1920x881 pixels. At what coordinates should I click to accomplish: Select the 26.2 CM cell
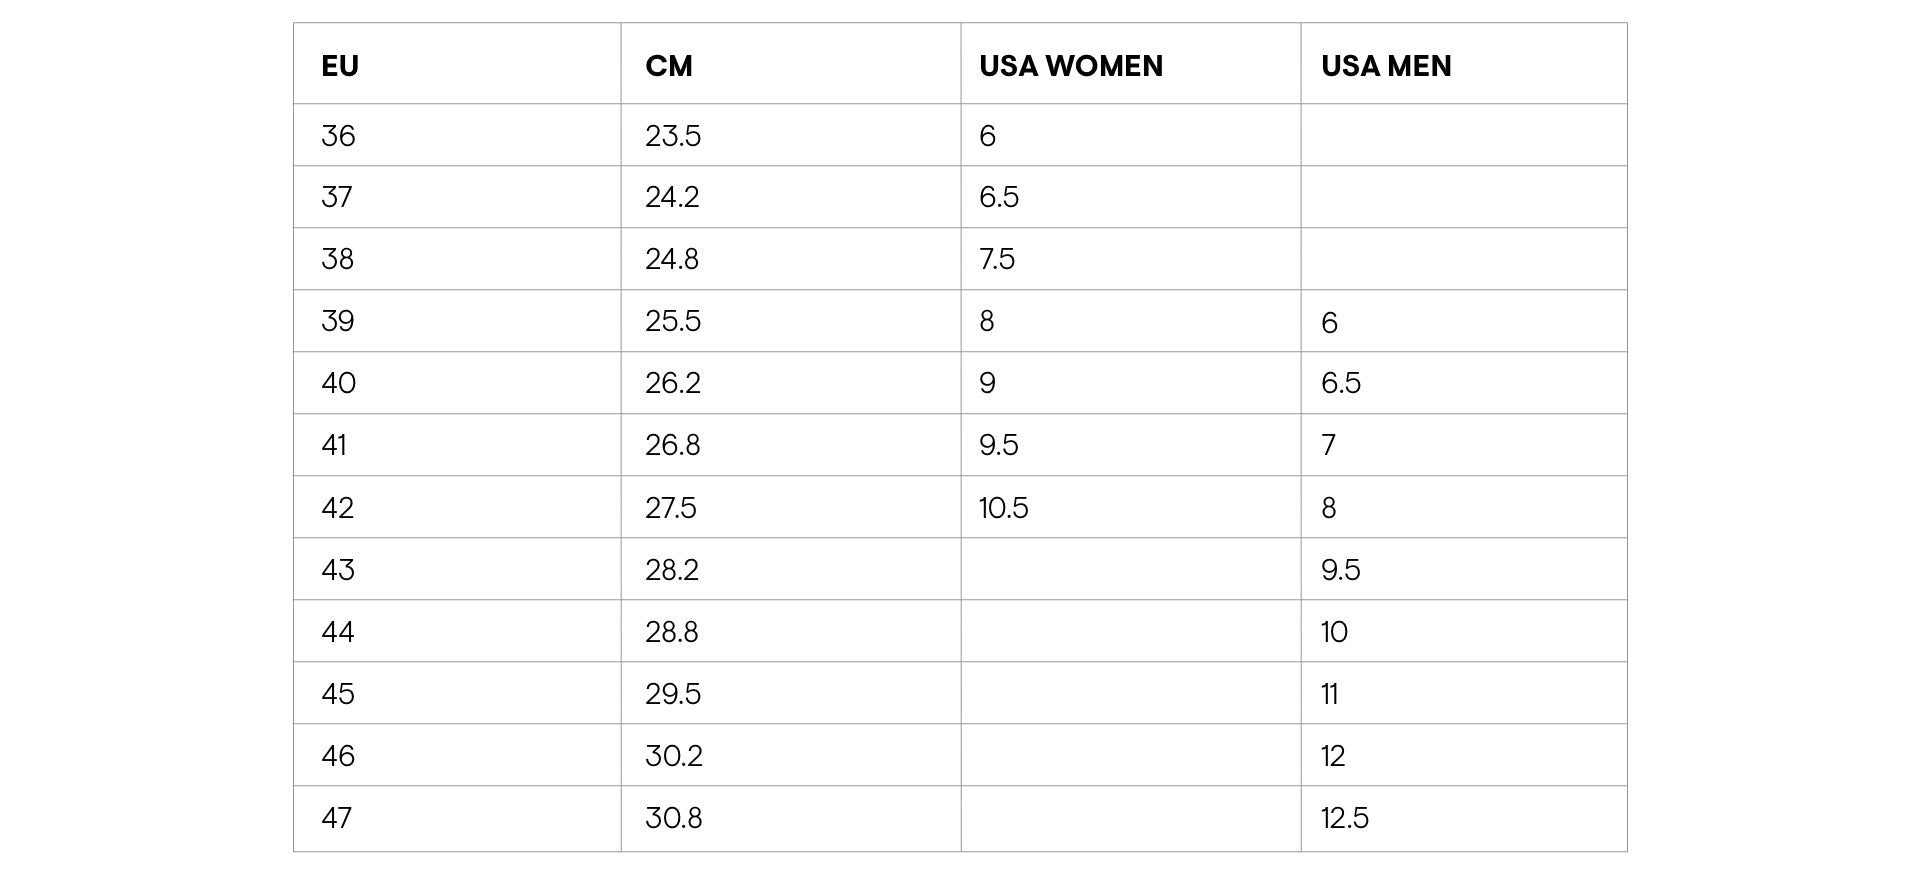point(672,383)
